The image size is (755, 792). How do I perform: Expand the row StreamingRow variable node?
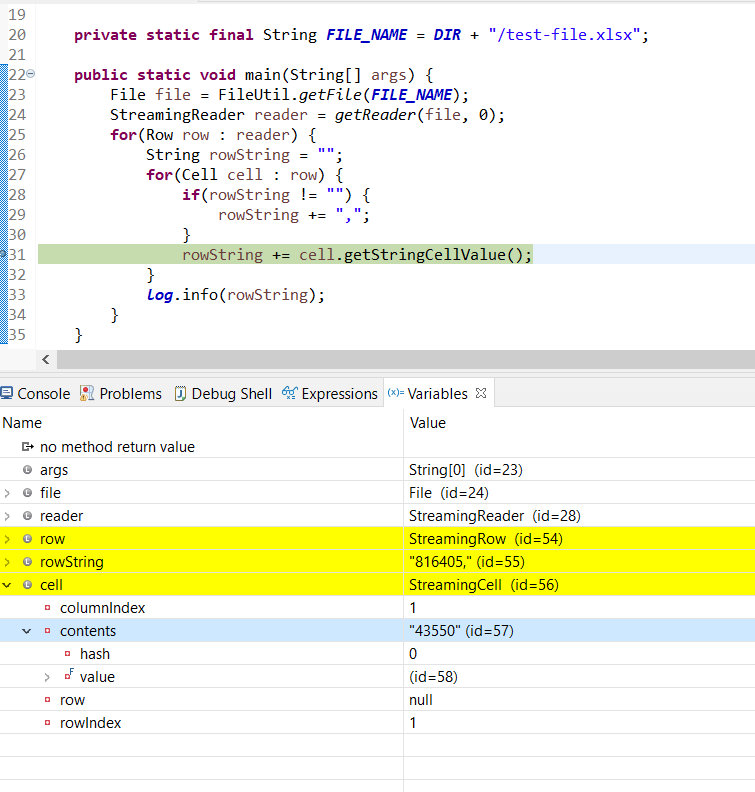pos(7,539)
